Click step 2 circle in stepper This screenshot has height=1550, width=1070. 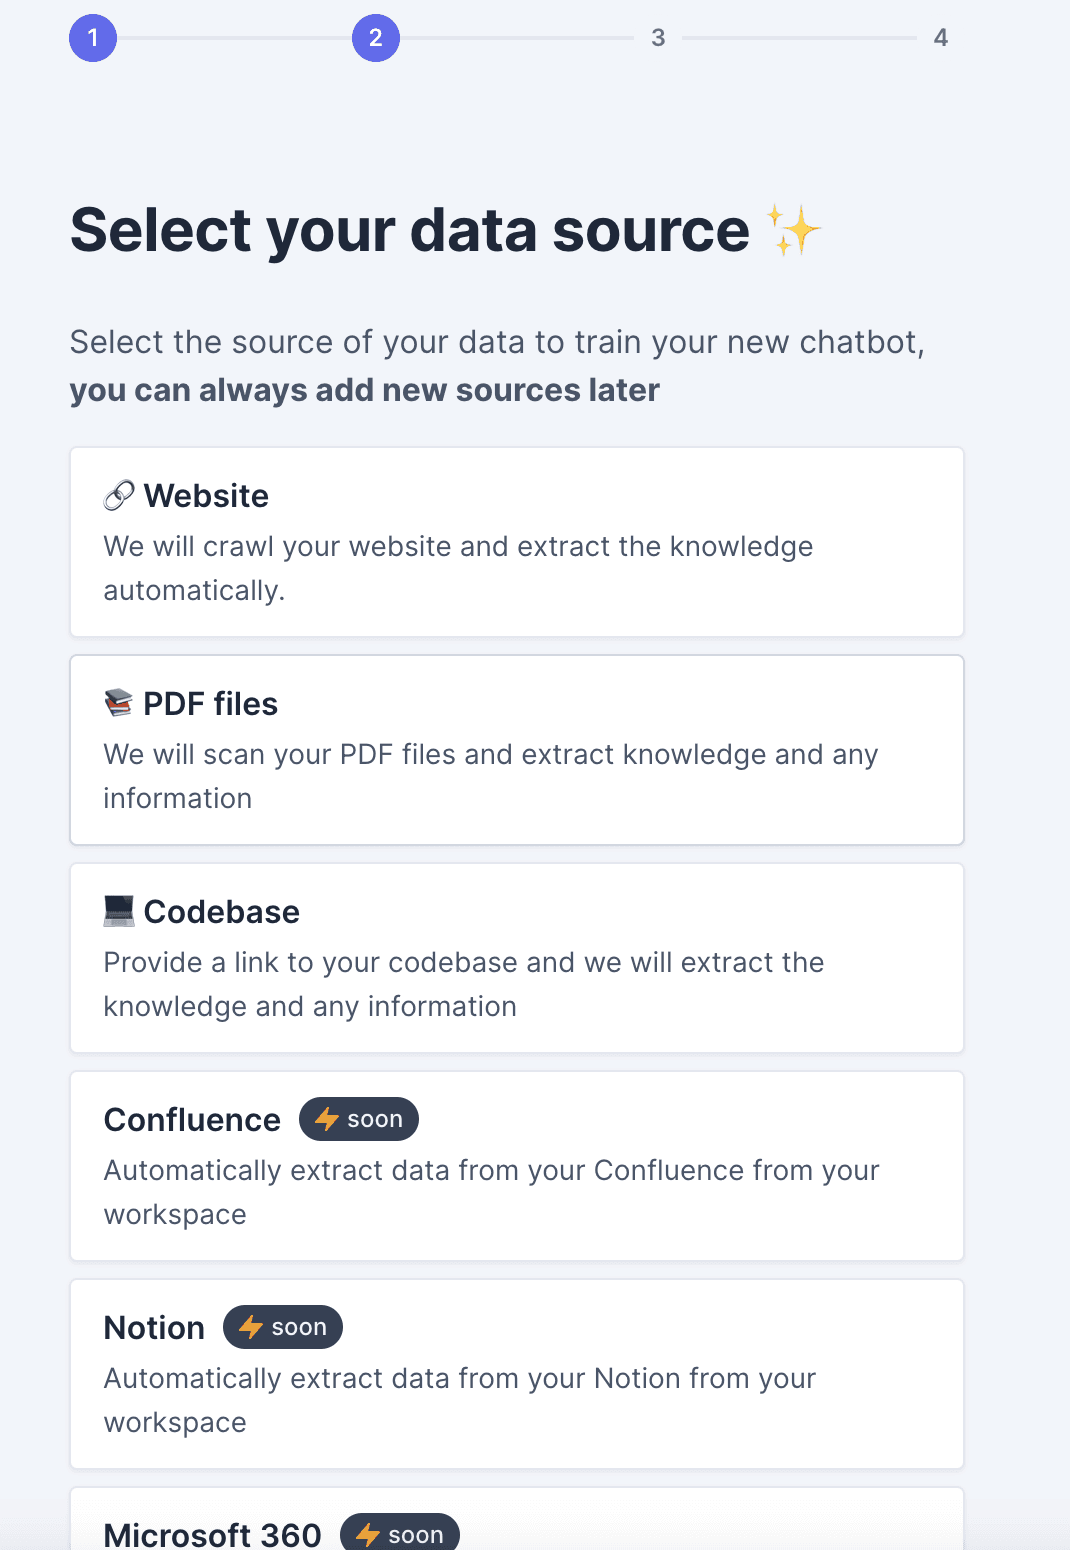point(376,38)
